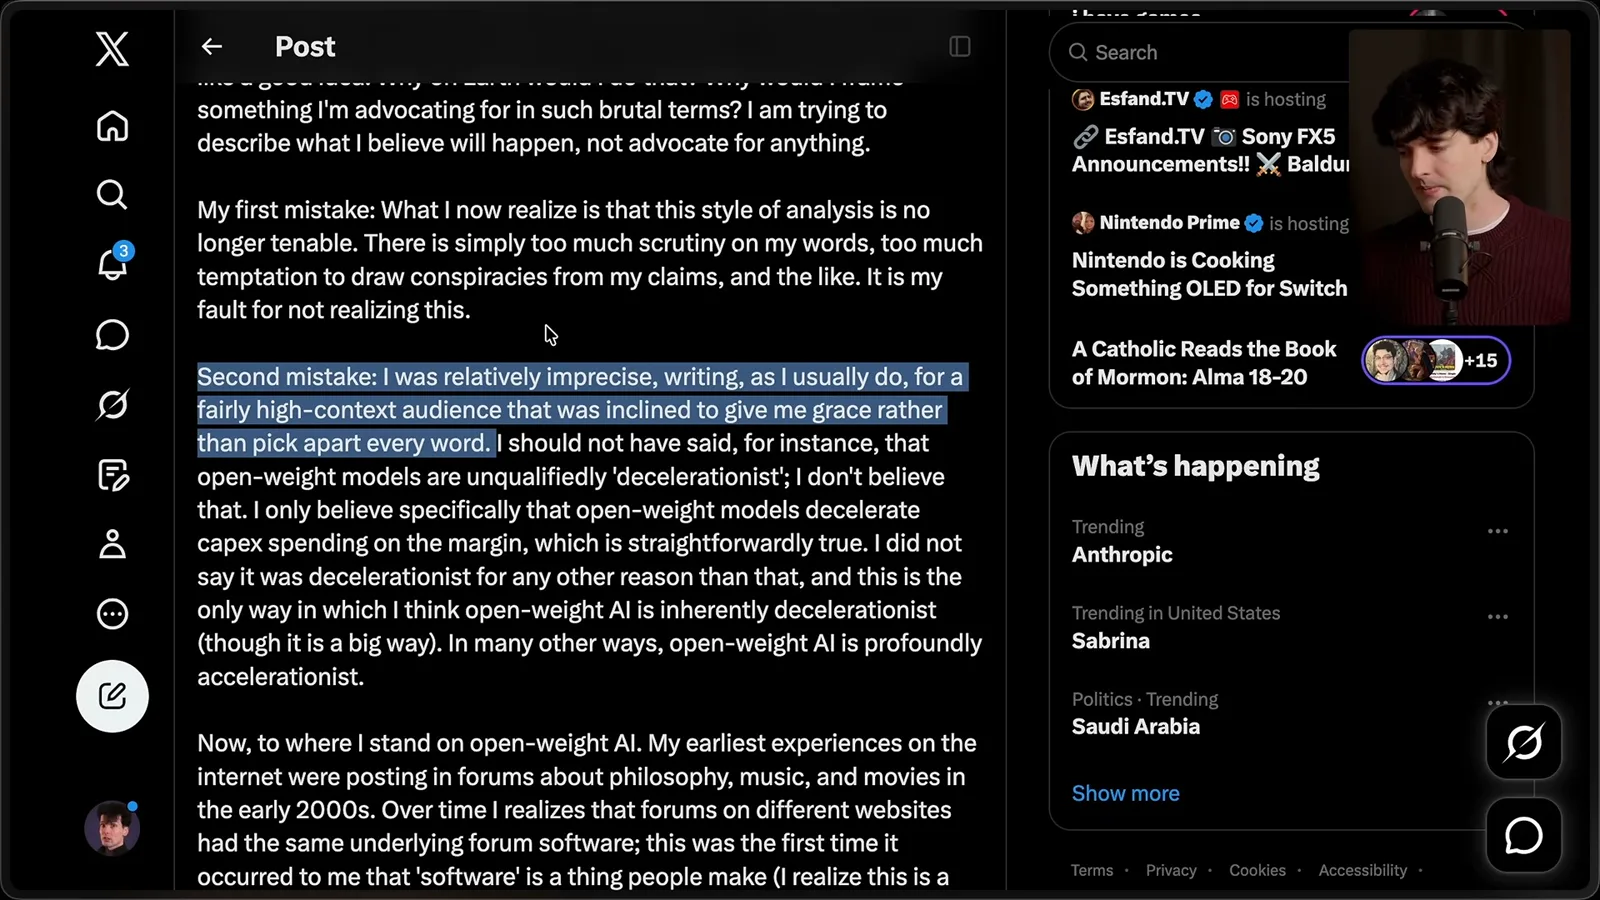Go to the Home feed
Image resolution: width=1600 pixels, height=900 pixels.
pos(112,126)
